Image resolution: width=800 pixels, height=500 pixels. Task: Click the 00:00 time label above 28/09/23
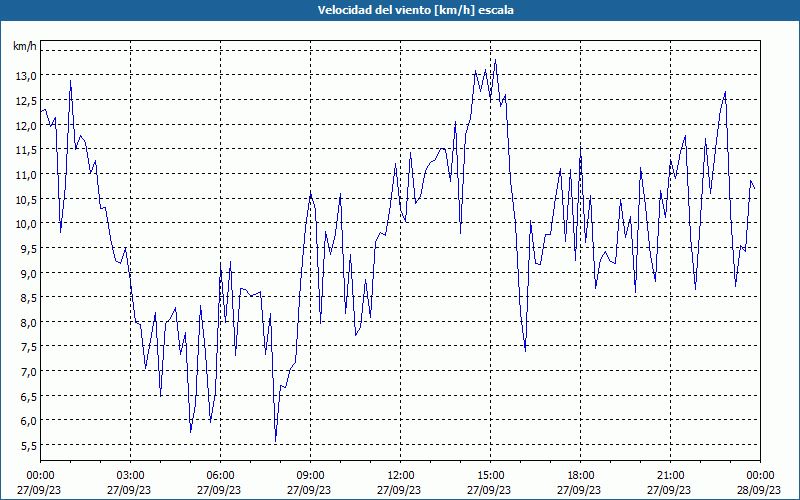[760, 476]
